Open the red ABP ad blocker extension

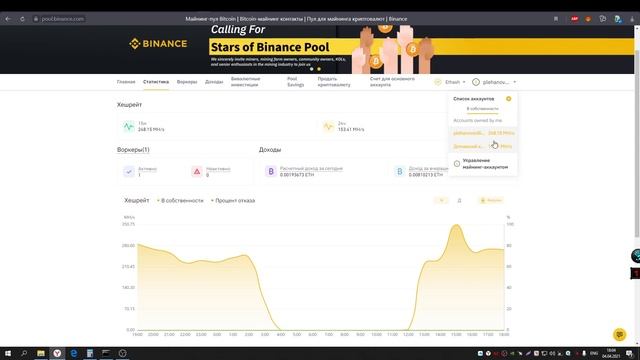574,19
